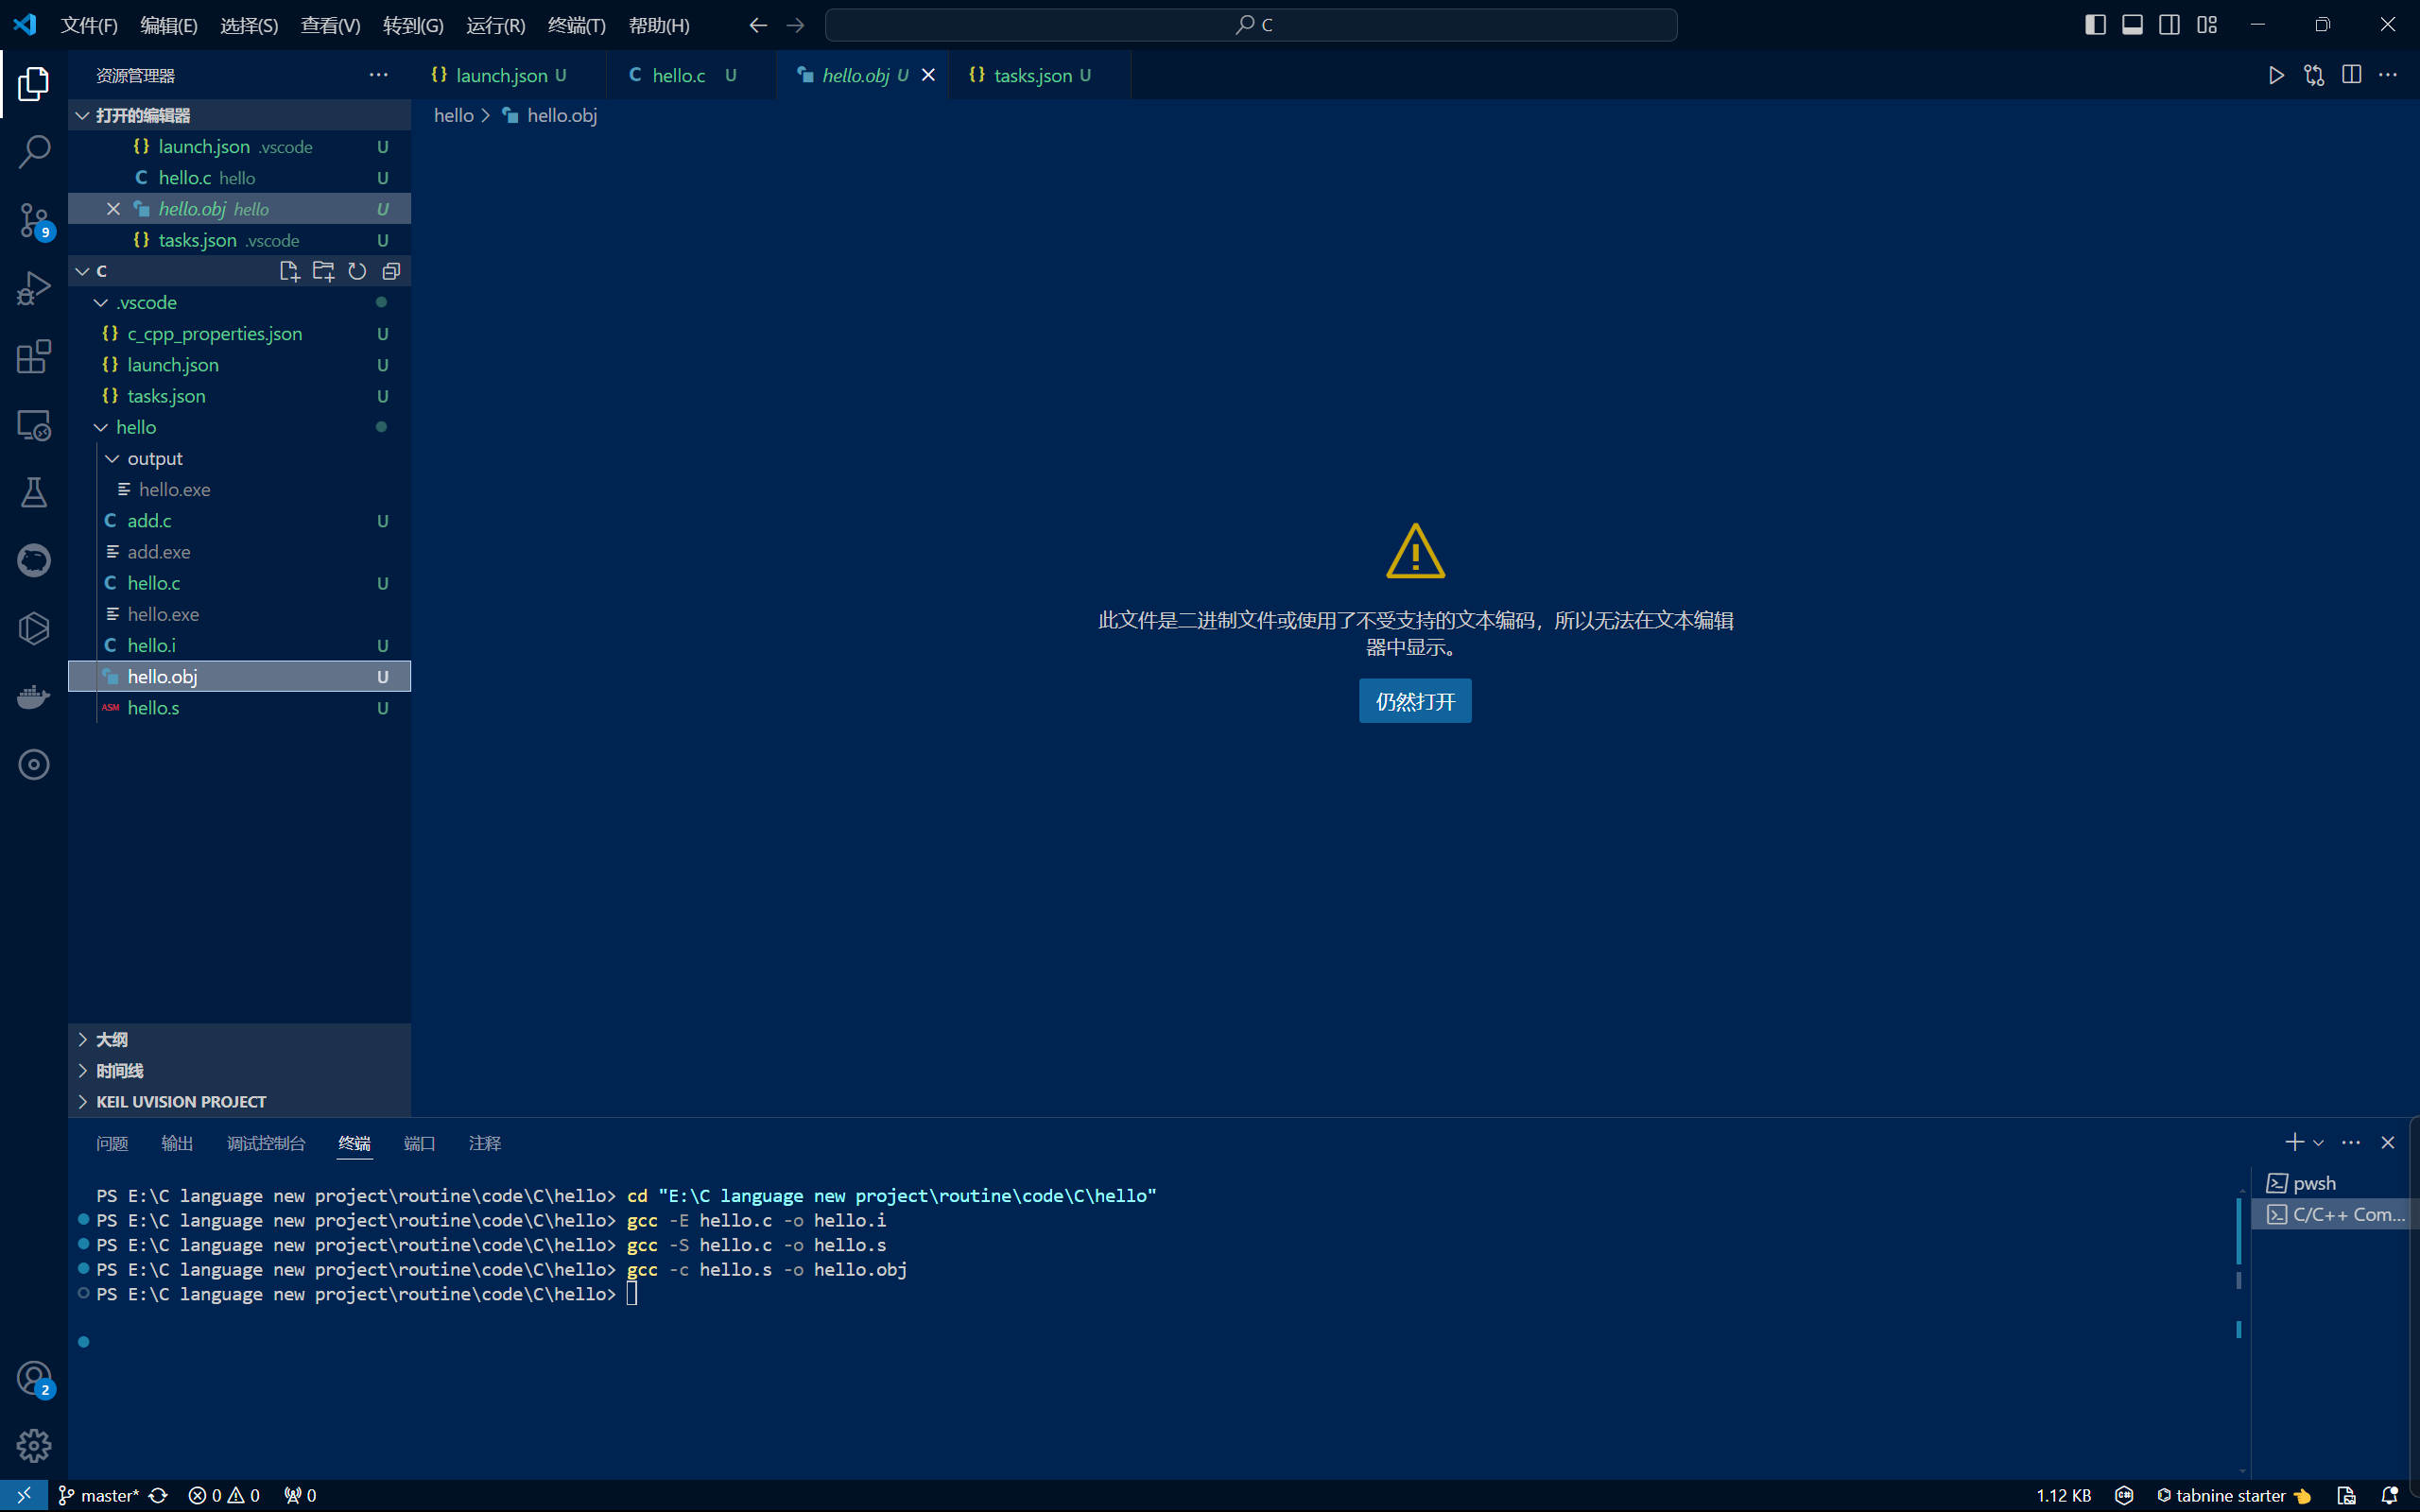Add a new terminal with plus icon
Screen dimensions: 2420x1512
(x=2294, y=1142)
